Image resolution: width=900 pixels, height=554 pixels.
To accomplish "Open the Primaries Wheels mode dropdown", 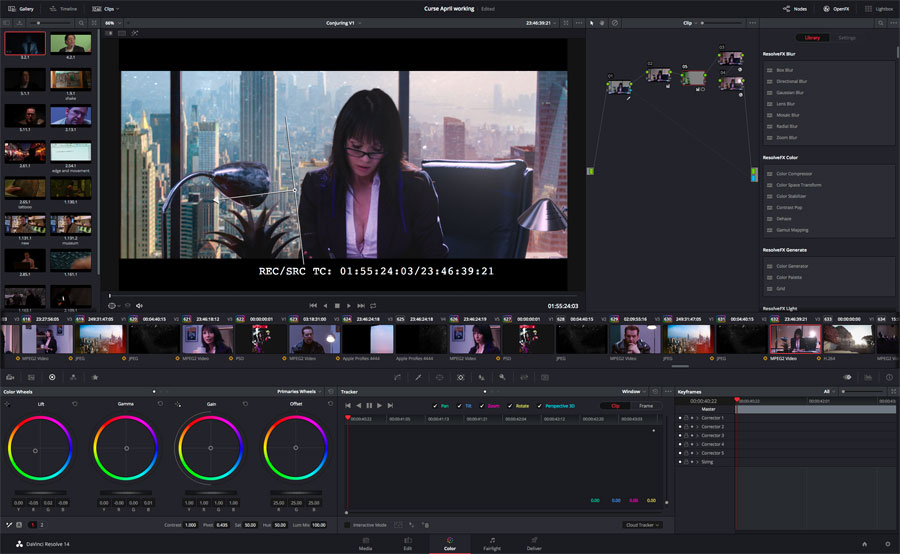I will 299,392.
